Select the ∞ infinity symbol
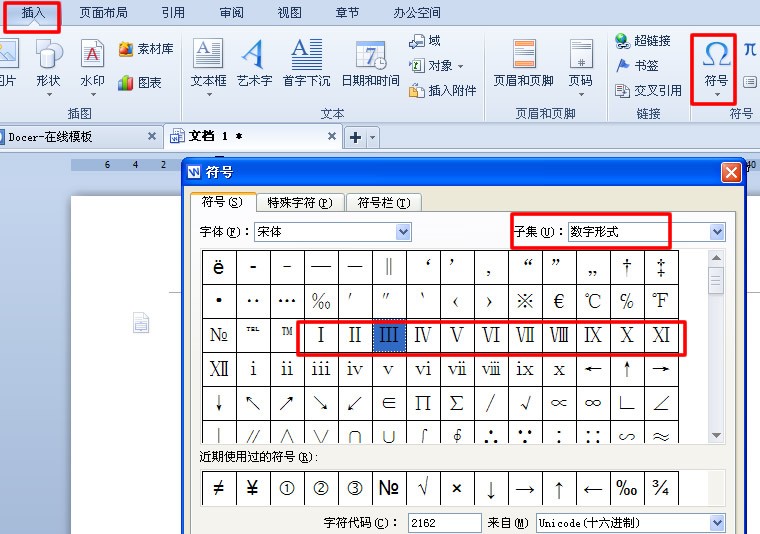 pos(593,403)
